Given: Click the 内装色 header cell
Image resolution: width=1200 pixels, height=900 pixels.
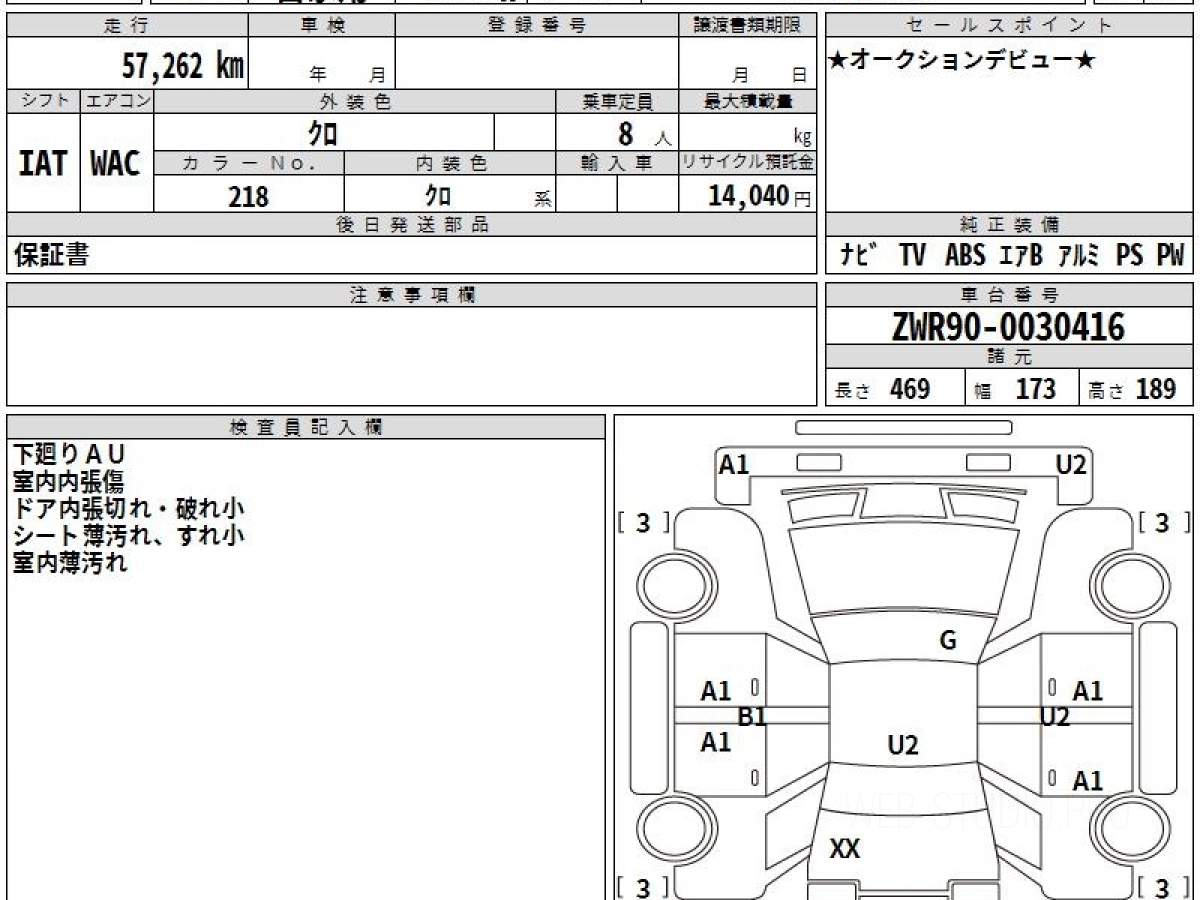Looking at the screenshot, I should click(x=450, y=164).
